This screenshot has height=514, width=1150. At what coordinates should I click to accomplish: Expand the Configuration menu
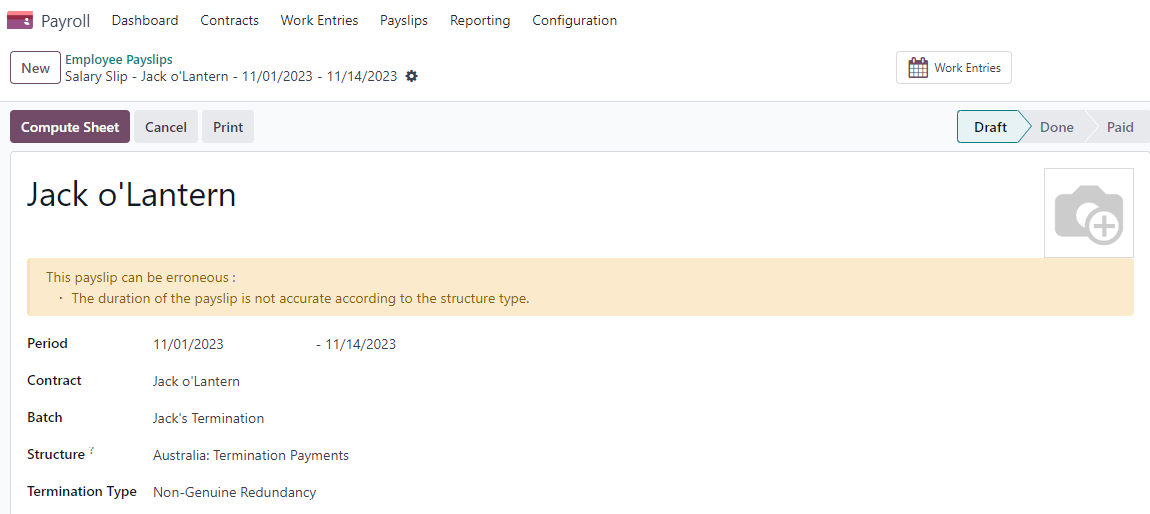[x=574, y=20]
